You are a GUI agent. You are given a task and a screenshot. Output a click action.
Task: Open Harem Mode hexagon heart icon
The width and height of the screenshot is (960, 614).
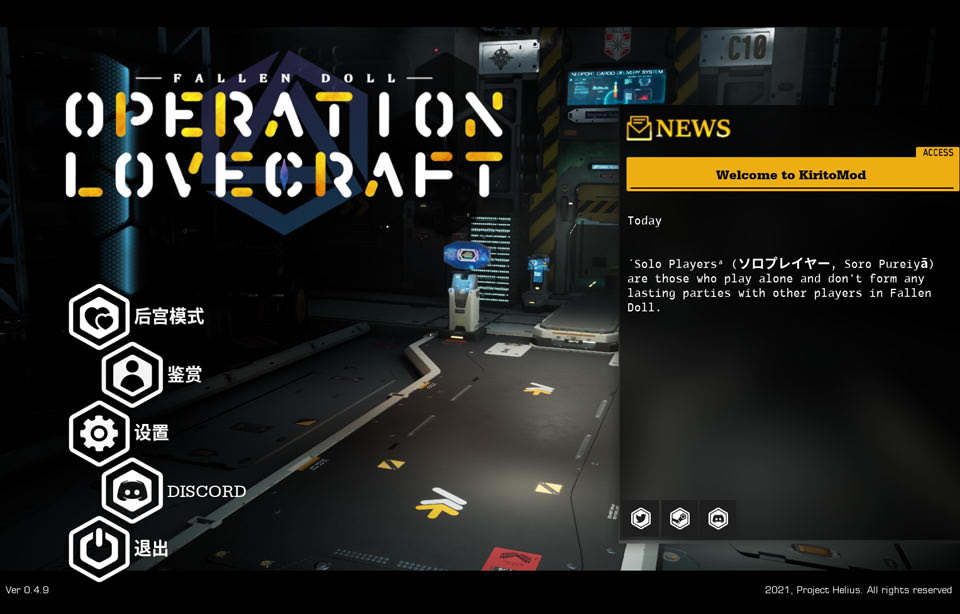99,317
